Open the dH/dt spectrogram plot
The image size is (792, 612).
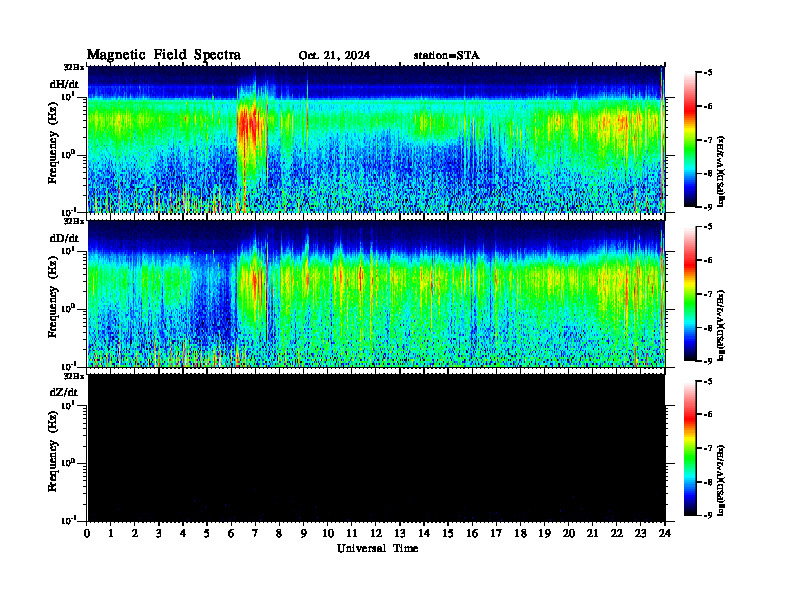pyautogui.click(x=376, y=139)
